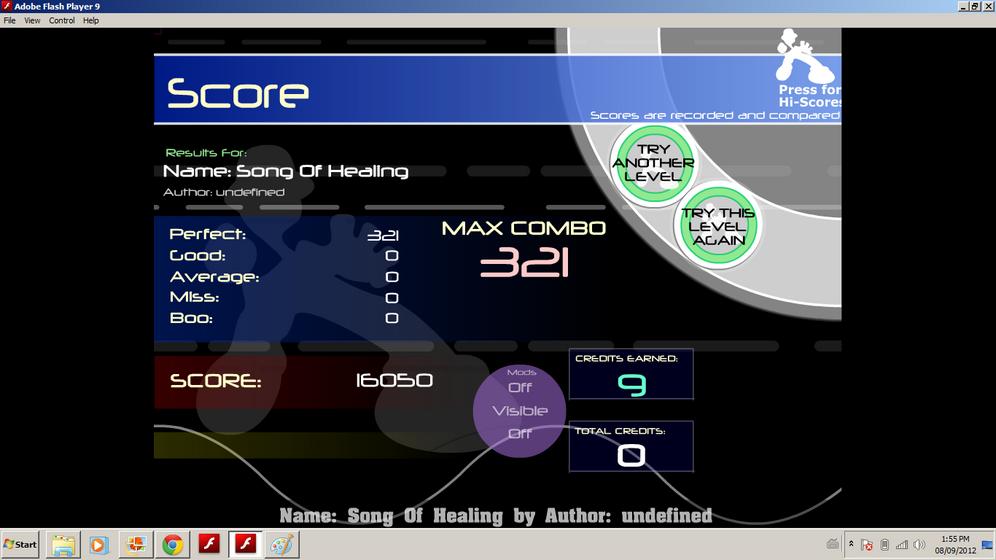
Task: Click the Start button
Action: pyautogui.click(x=20, y=545)
